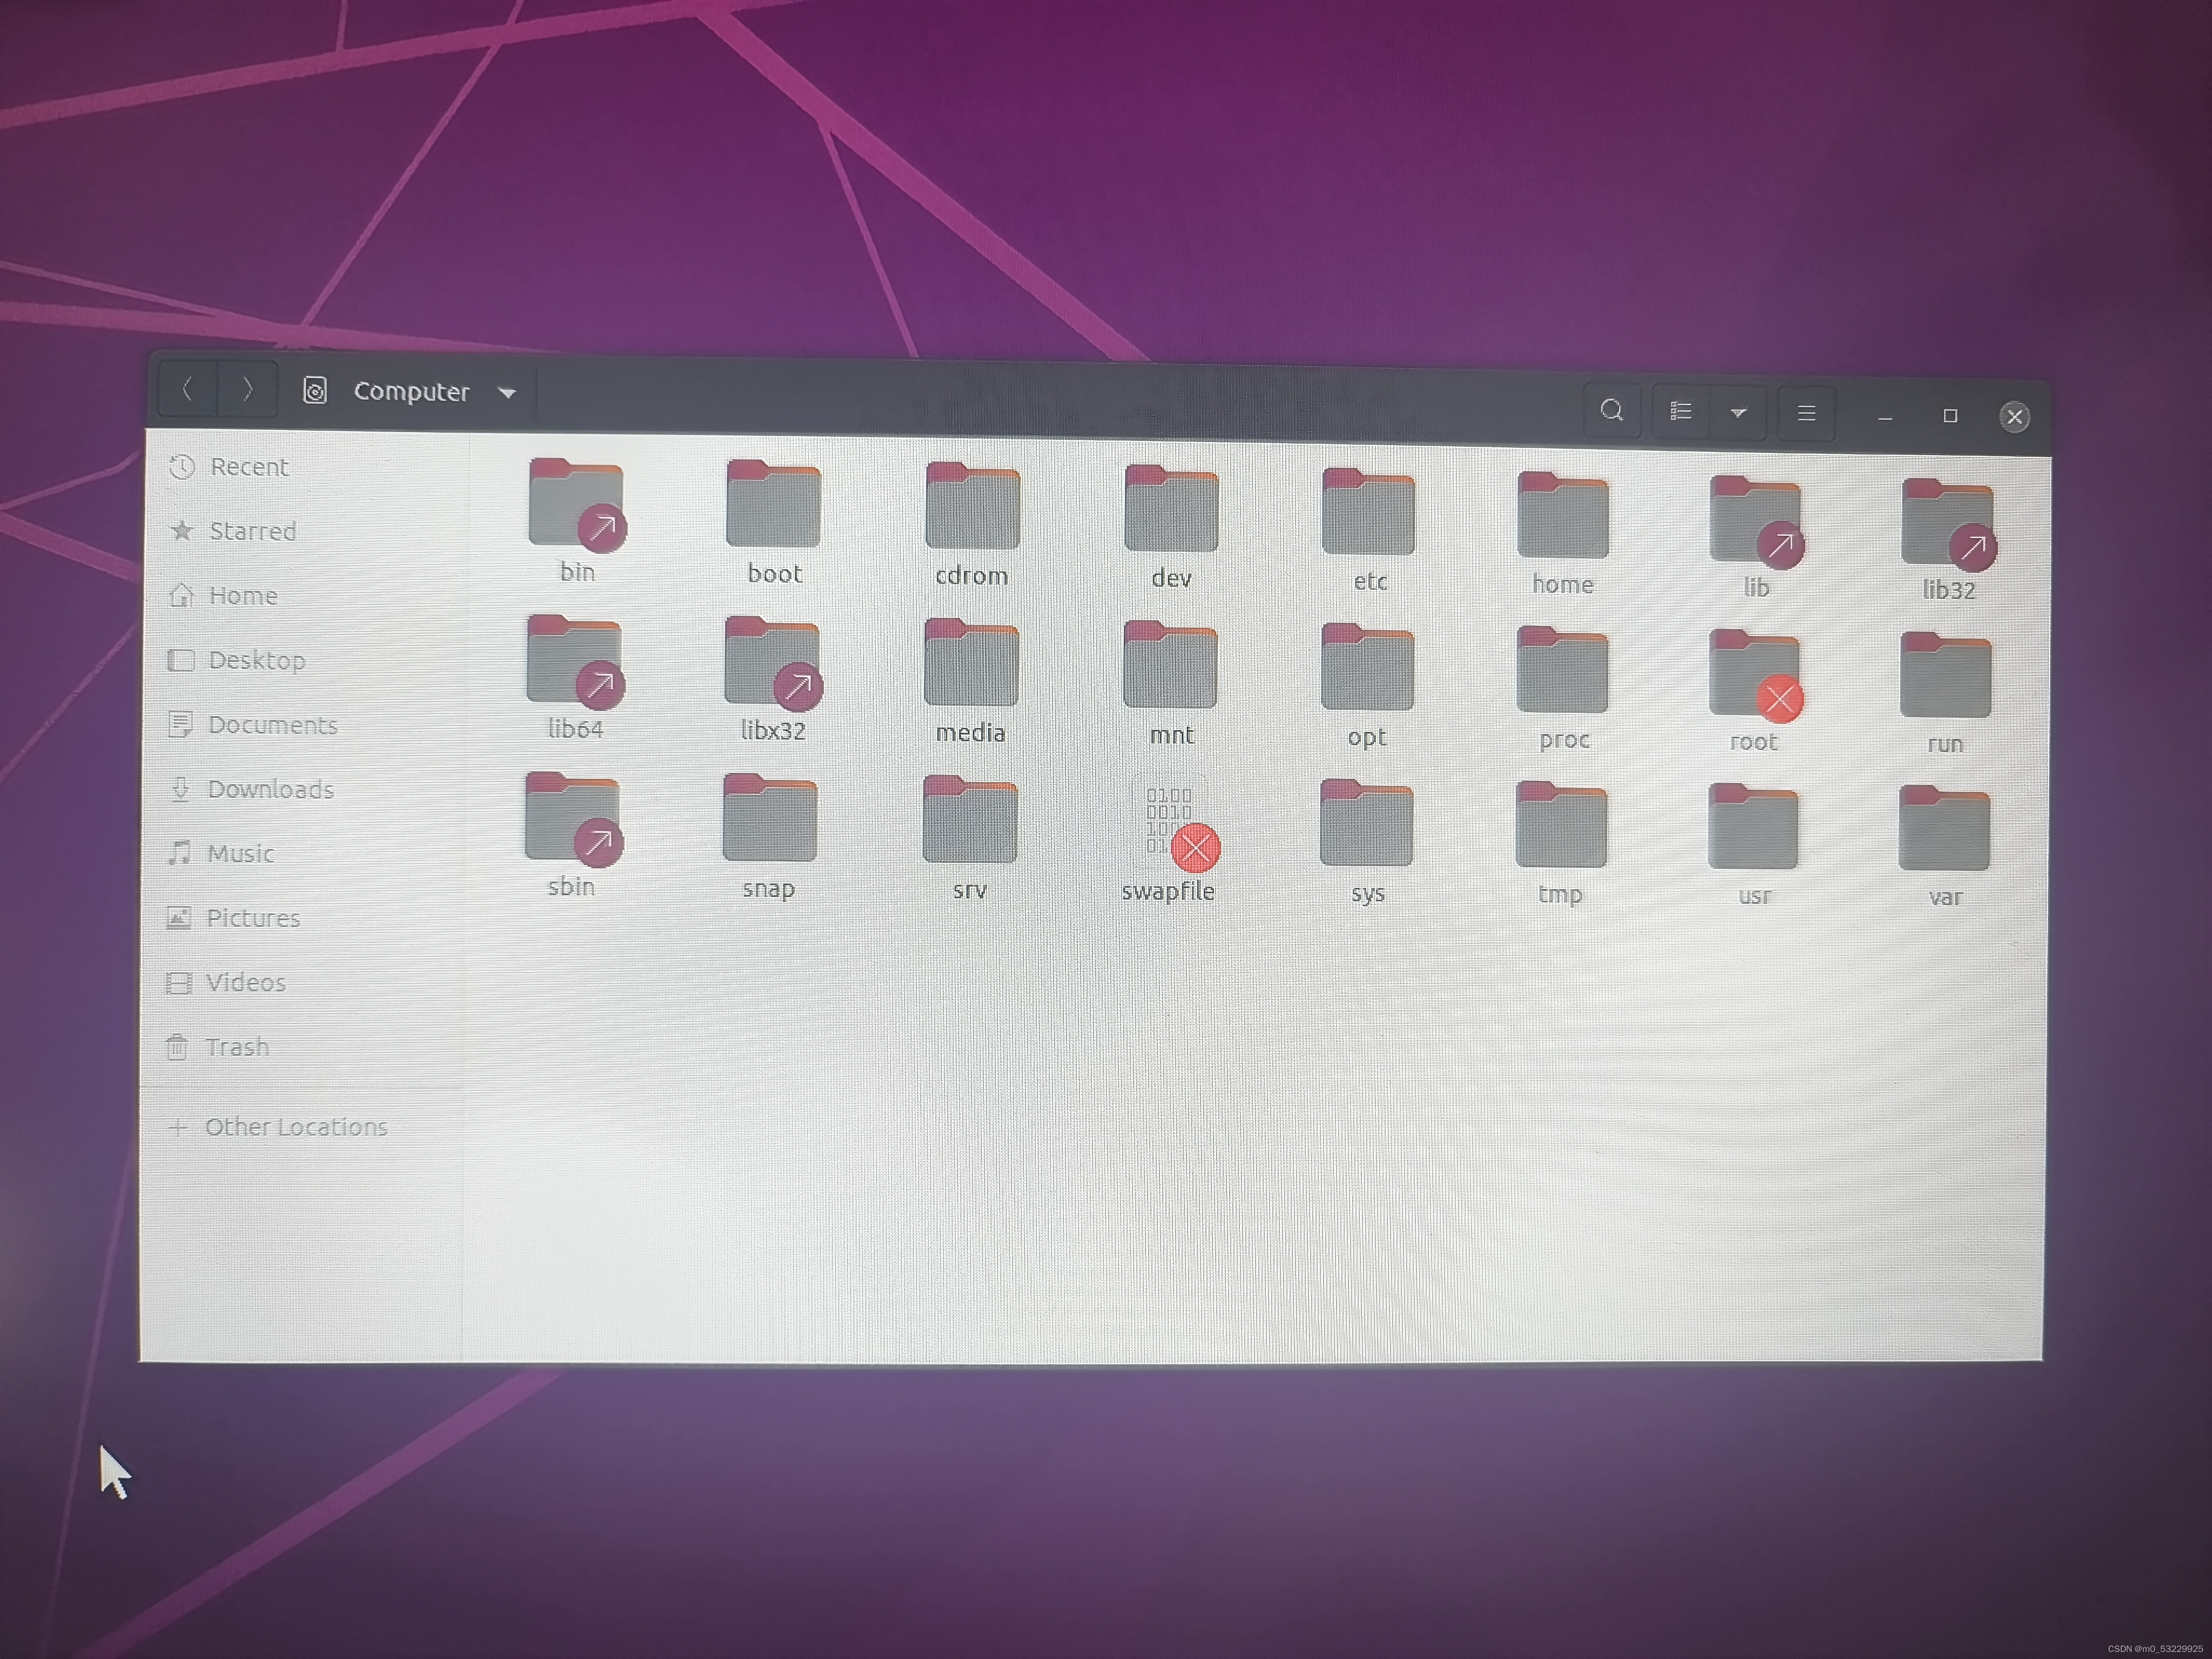Expand view options dropdown arrow
This screenshot has height=1659, width=2212.
pos(1738,412)
